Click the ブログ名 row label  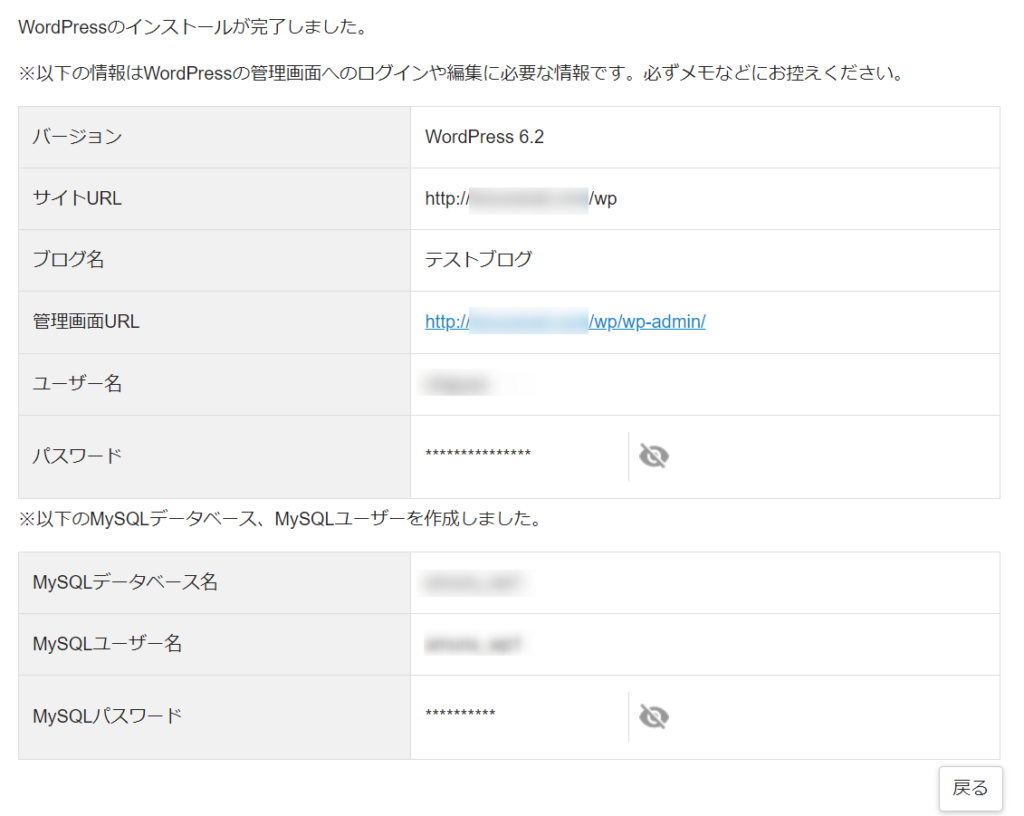tap(69, 260)
